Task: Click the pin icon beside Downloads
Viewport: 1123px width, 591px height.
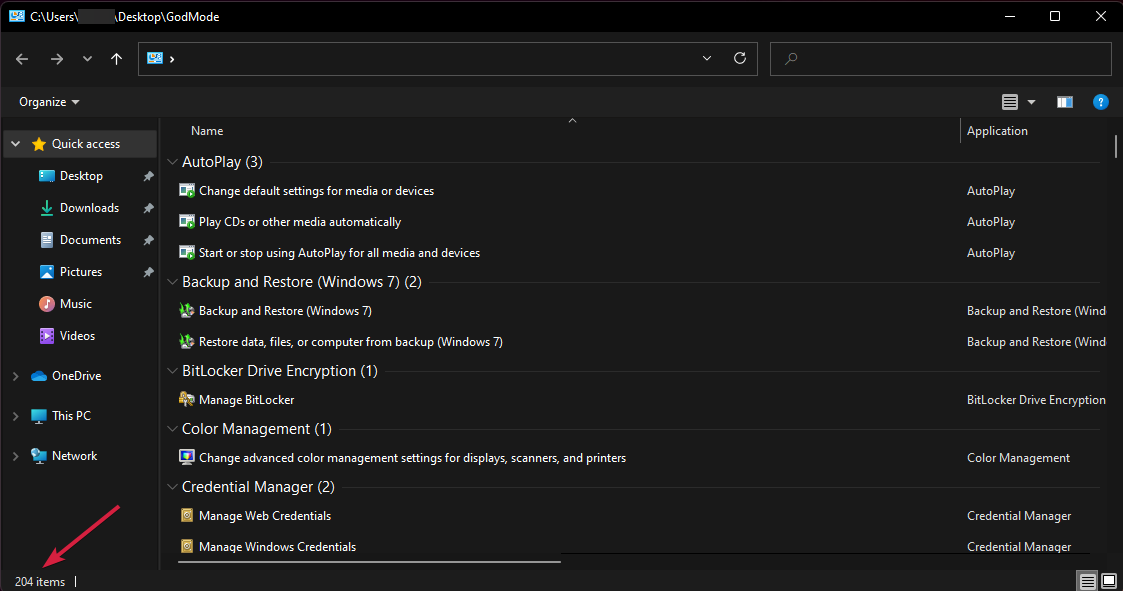Action: [x=148, y=208]
